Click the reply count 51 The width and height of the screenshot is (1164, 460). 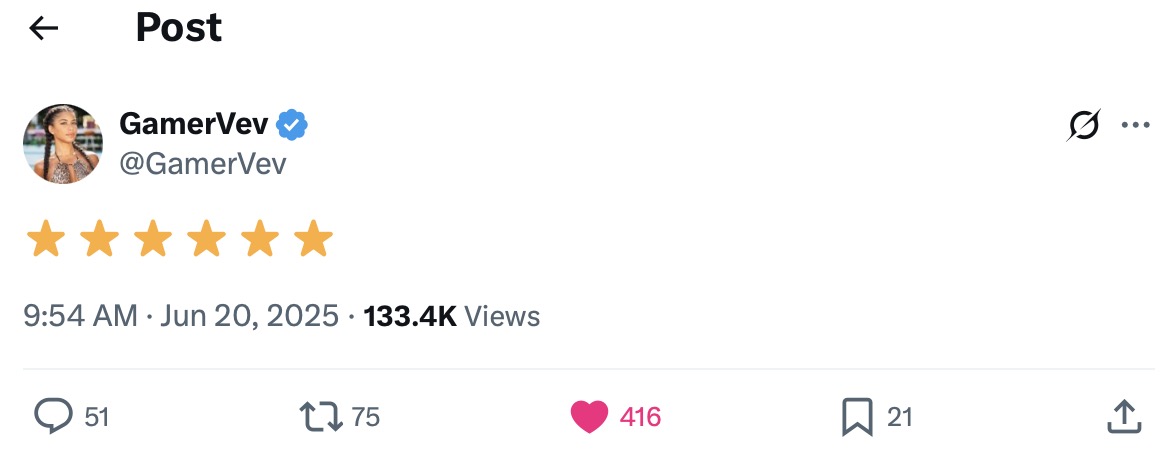tap(96, 416)
